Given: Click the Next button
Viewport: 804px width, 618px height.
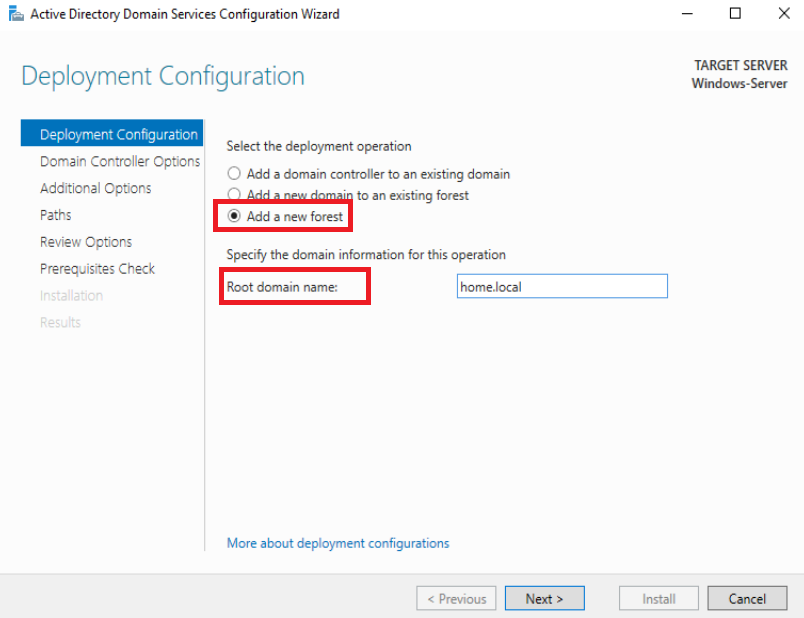Looking at the screenshot, I should click(x=545, y=599).
